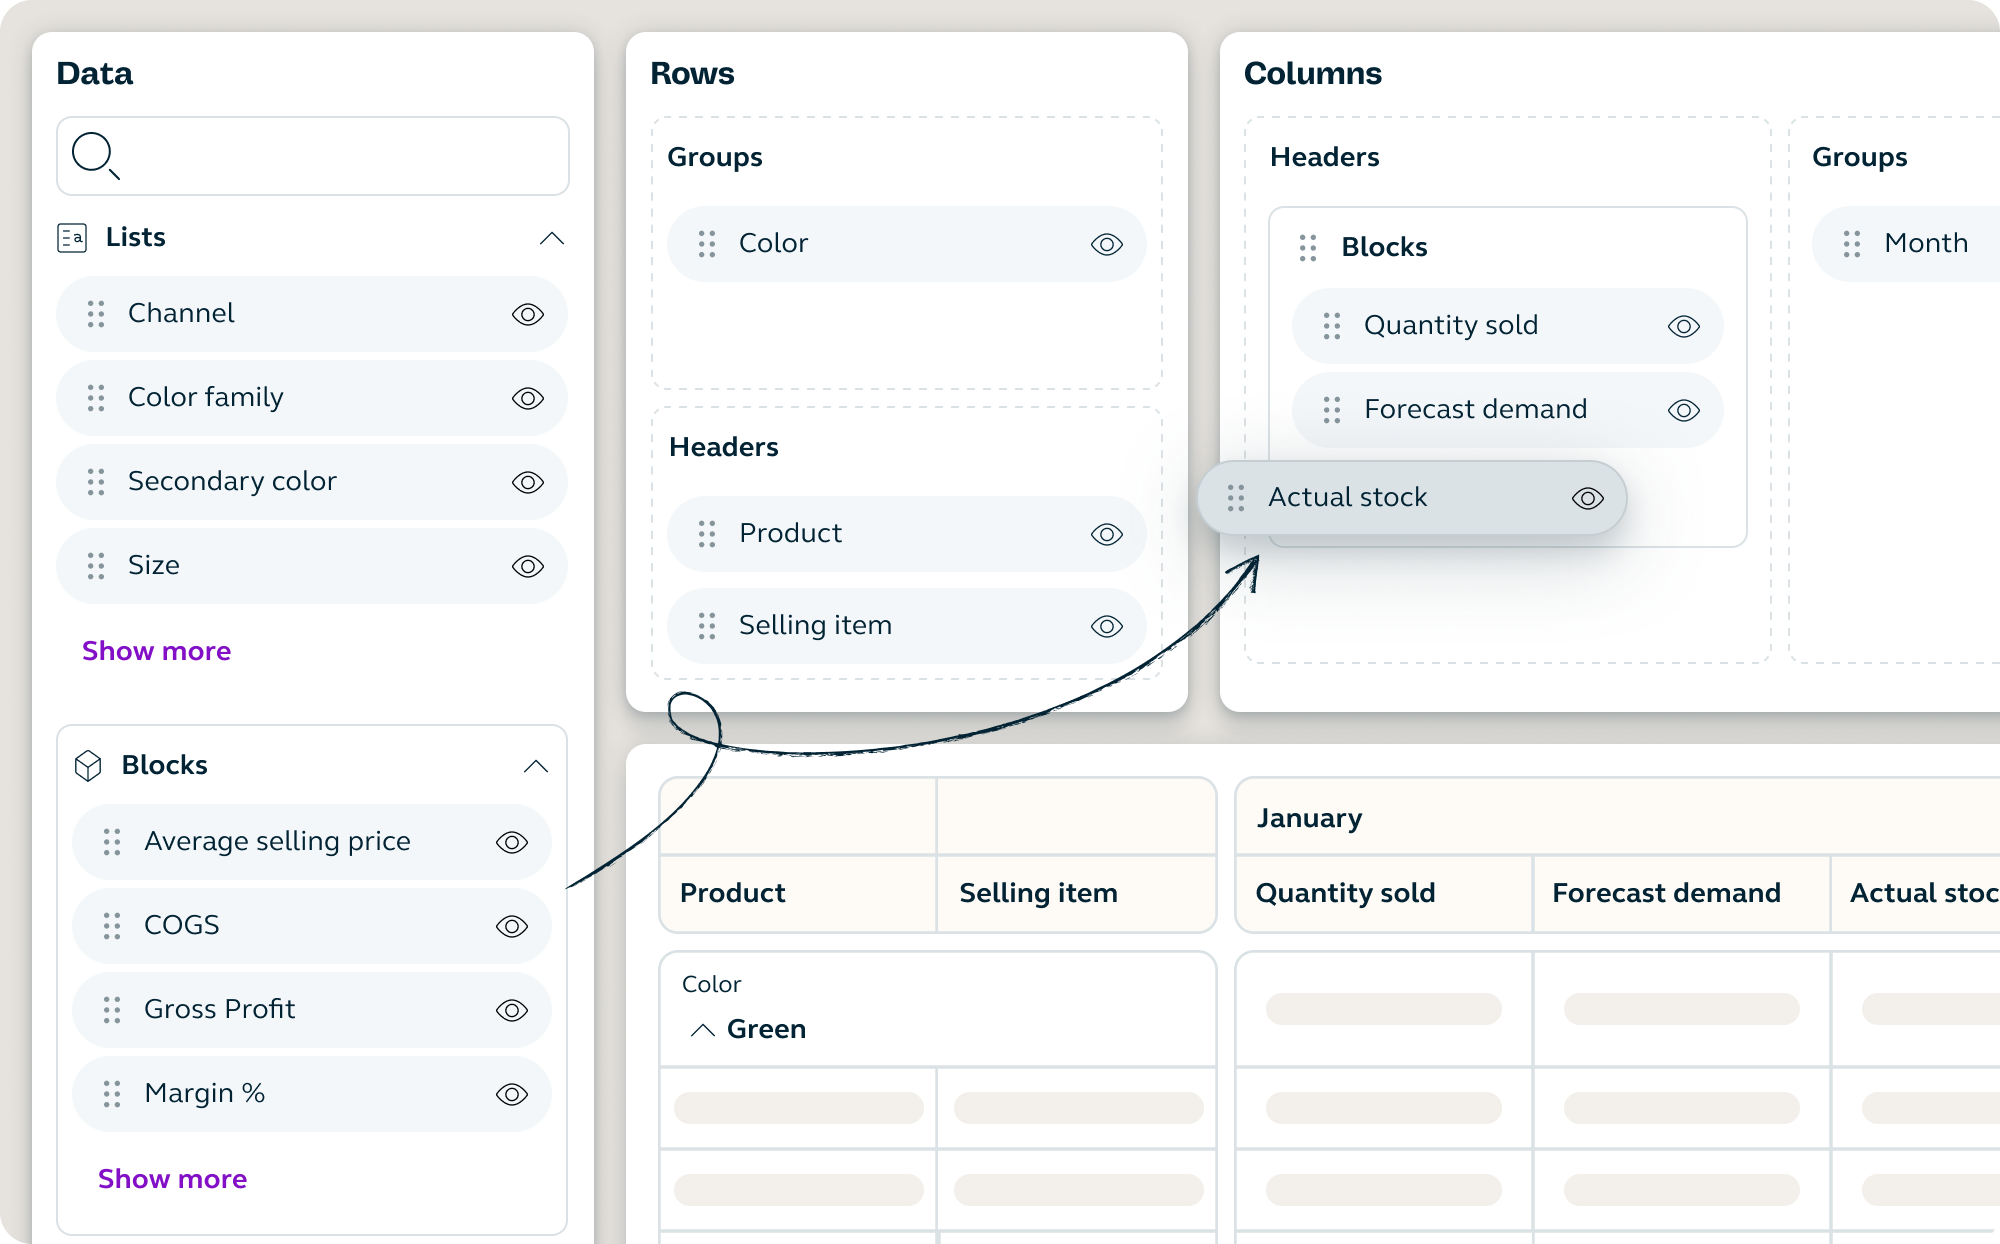Viewport: 2000px width, 1244px height.
Task: Click the drag handle of Selling item in Rows panel
Action: coord(707,626)
